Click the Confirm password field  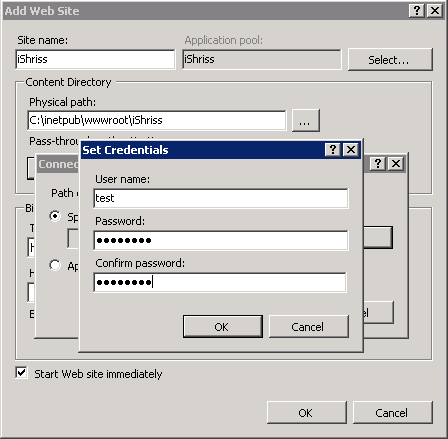click(x=220, y=282)
